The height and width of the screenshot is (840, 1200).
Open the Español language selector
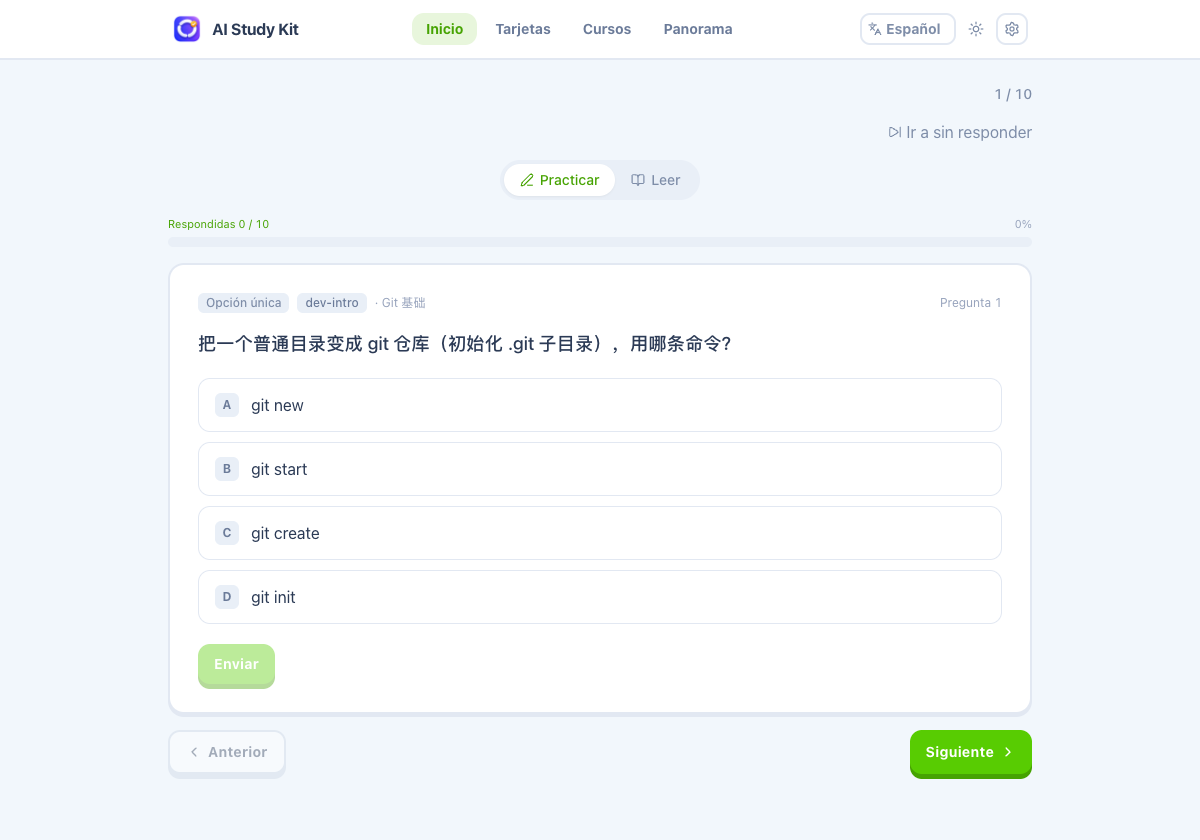click(908, 29)
